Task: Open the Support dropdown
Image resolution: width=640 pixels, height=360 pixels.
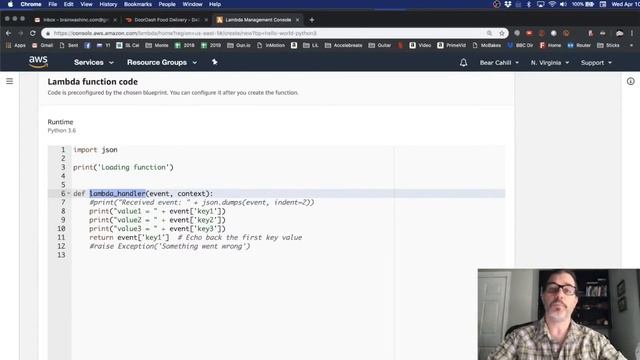Action: 596,62
